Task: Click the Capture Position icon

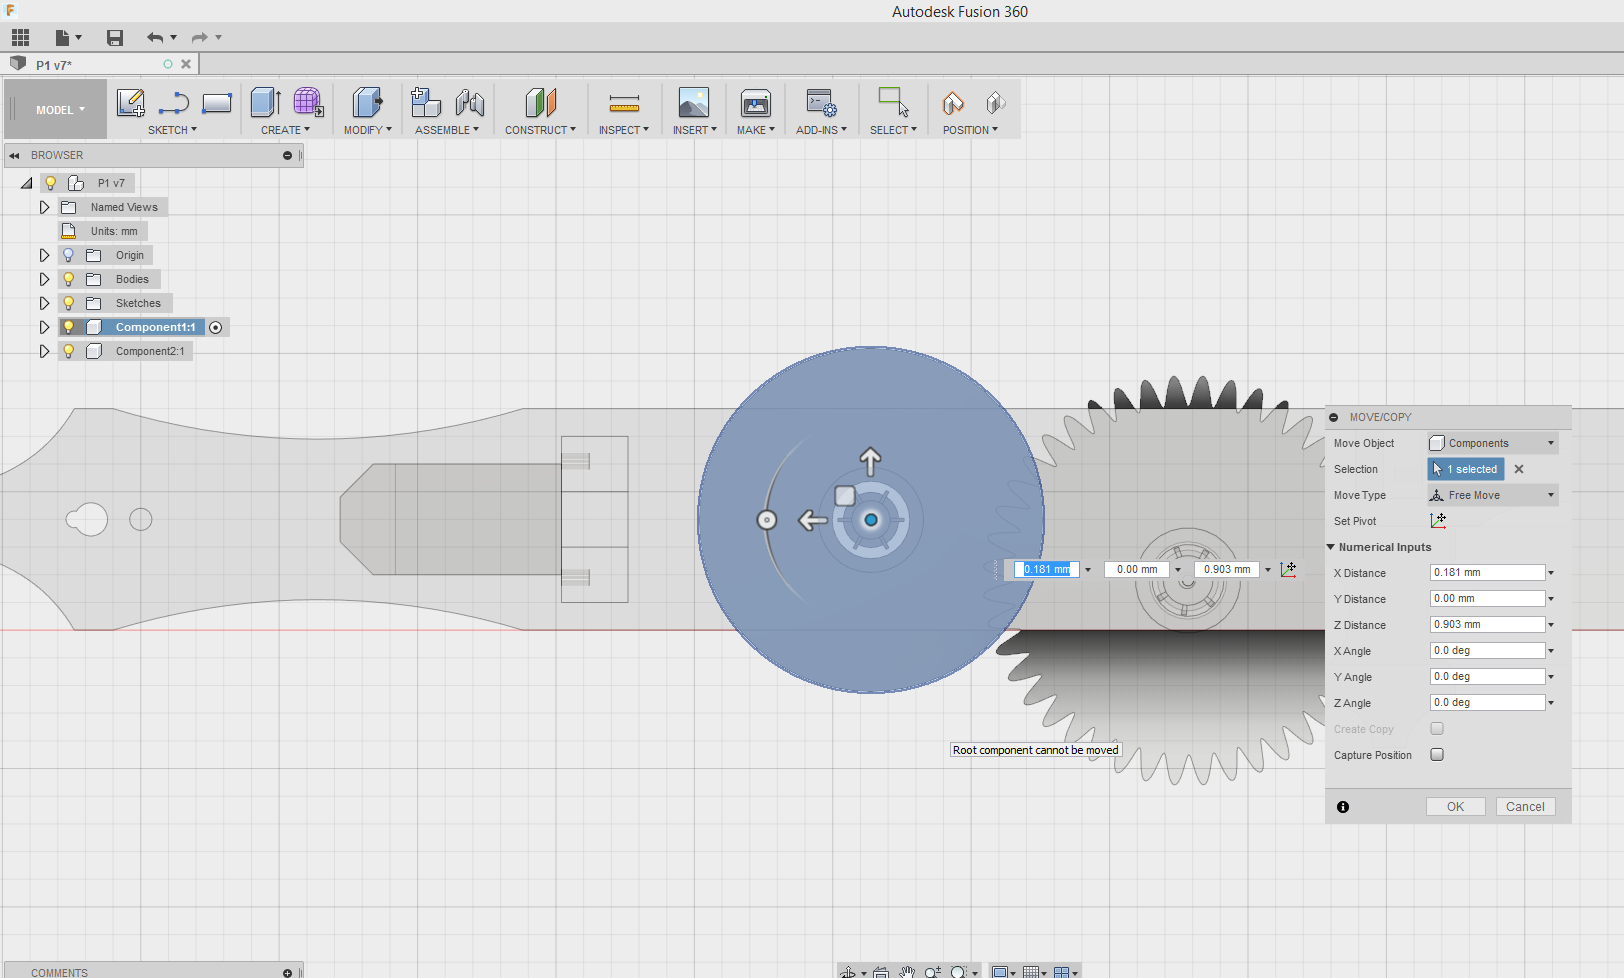Action: click(x=953, y=102)
